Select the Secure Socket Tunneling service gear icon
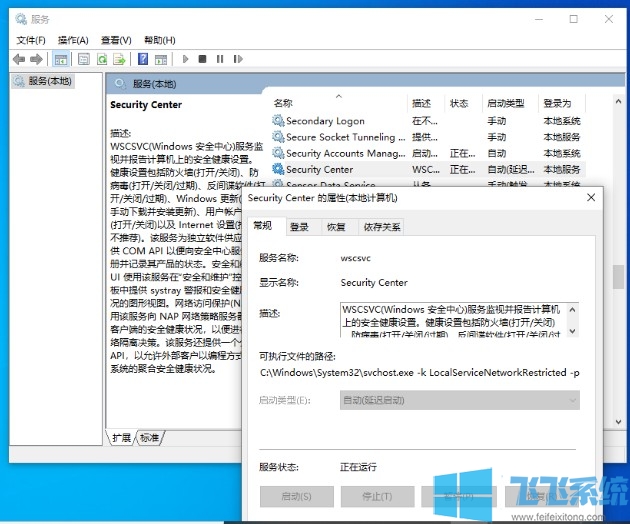This screenshot has width=630, height=524. (278, 137)
